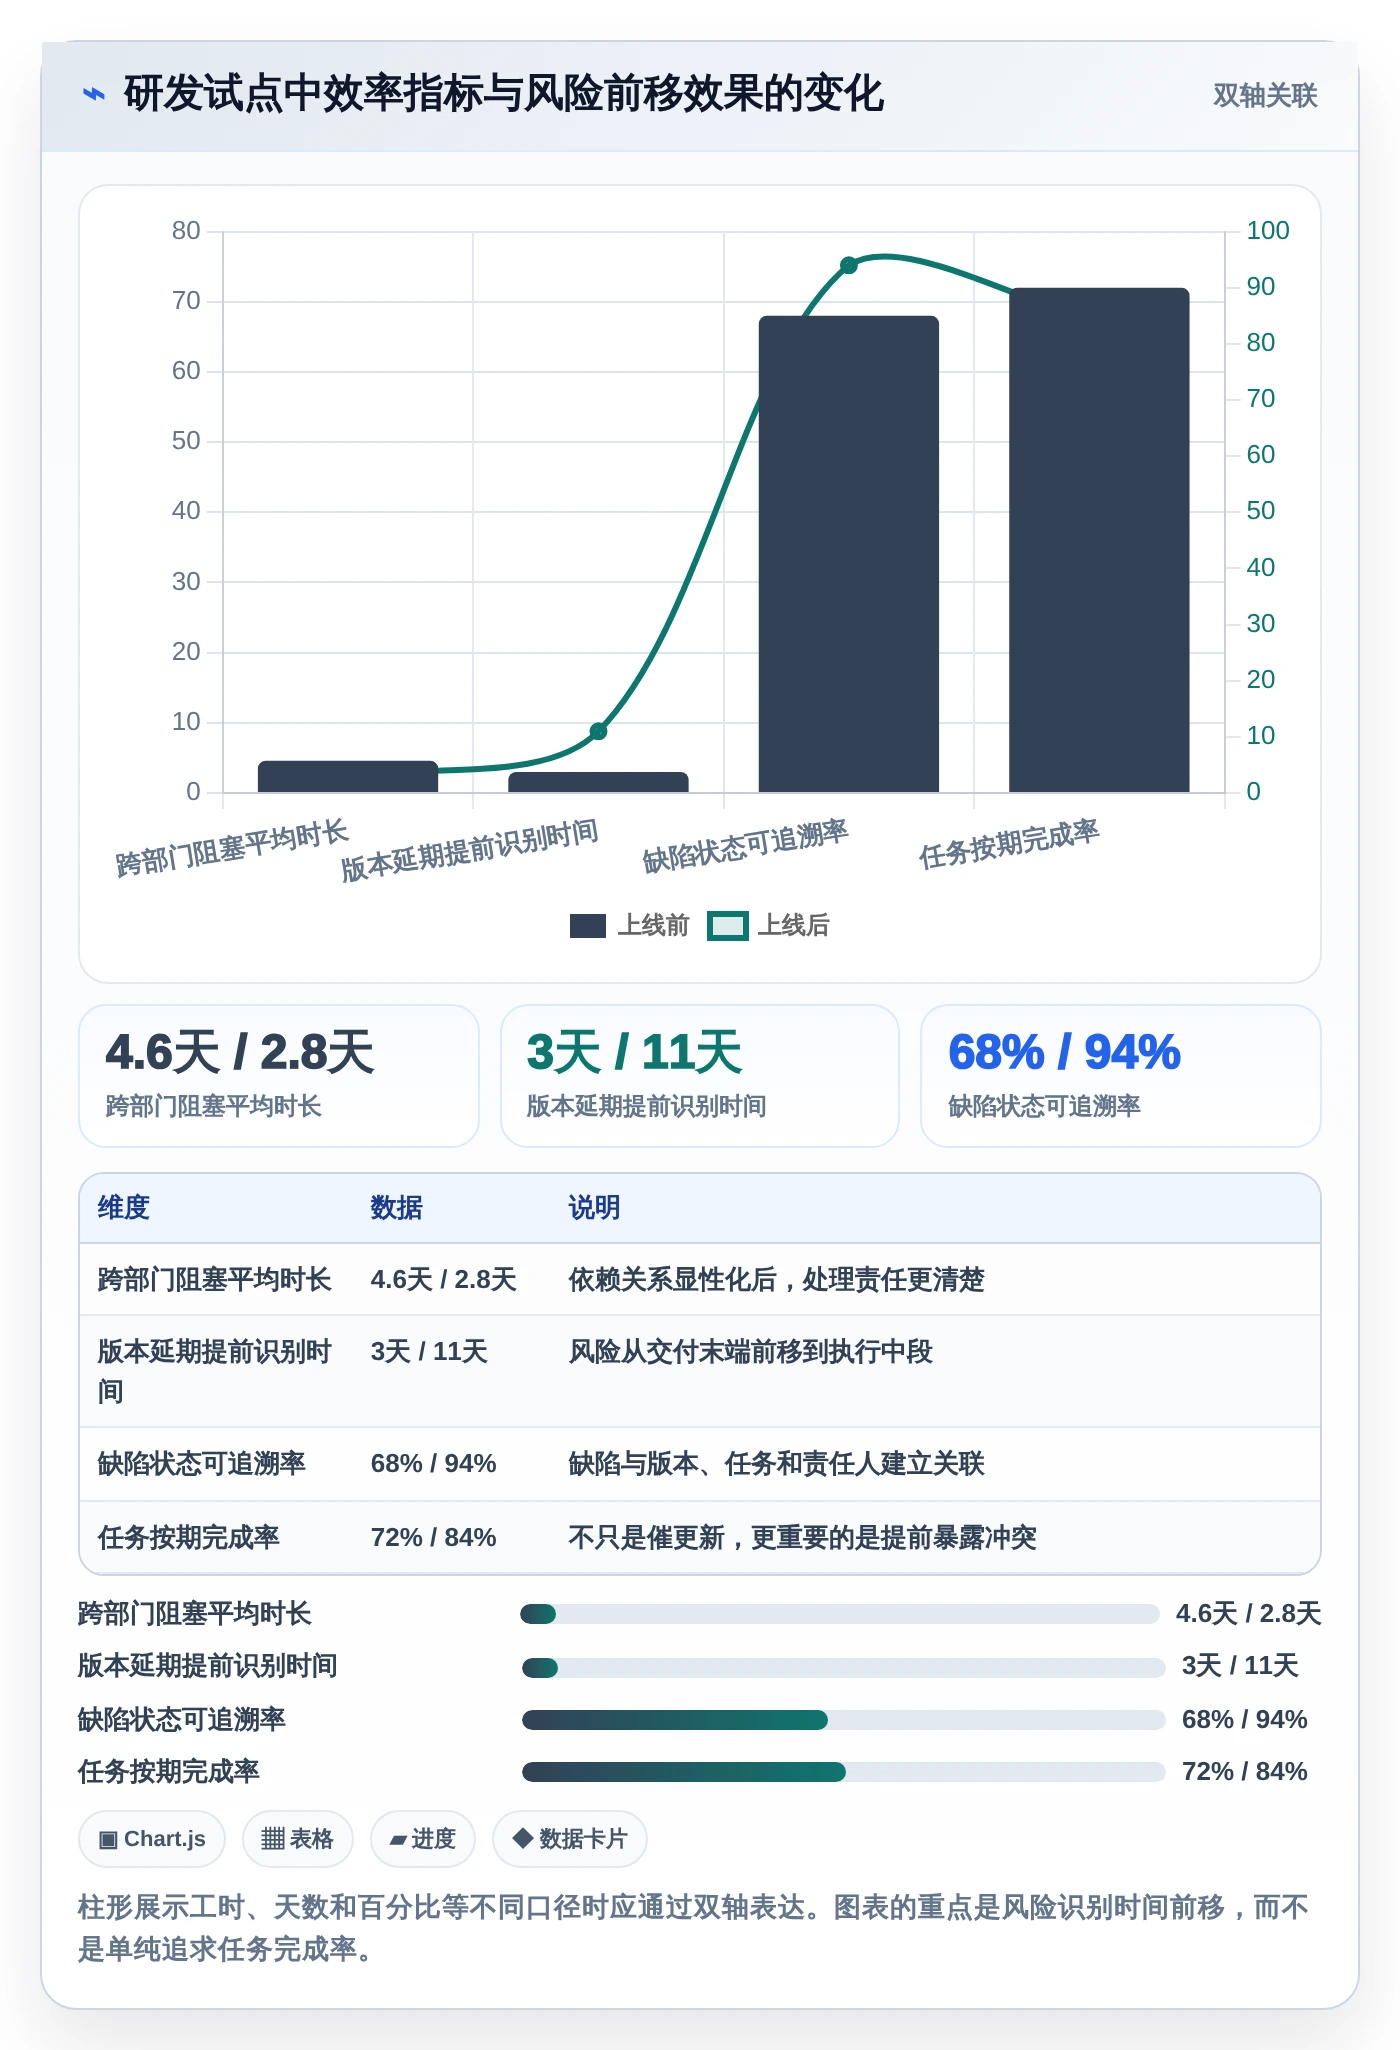
Task: Click the Chart.js tag square icon
Action: pos(108,1840)
